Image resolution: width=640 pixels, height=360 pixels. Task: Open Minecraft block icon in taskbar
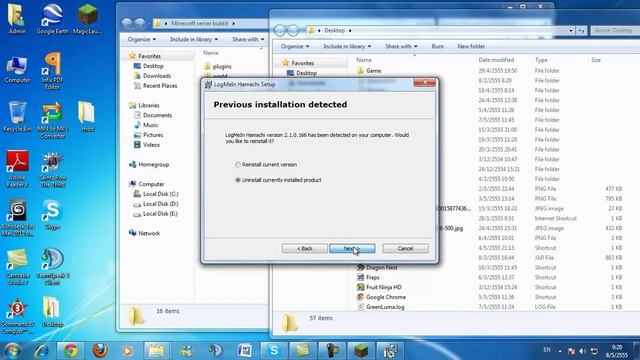click(x=361, y=351)
